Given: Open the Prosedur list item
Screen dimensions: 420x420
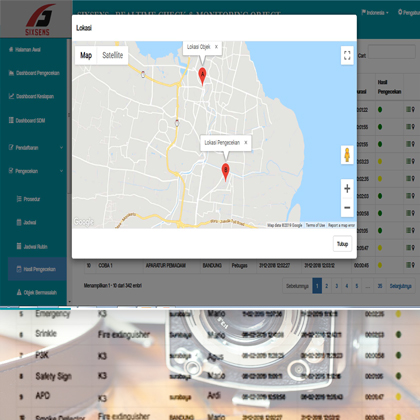Looking at the screenshot, I should point(28,199).
